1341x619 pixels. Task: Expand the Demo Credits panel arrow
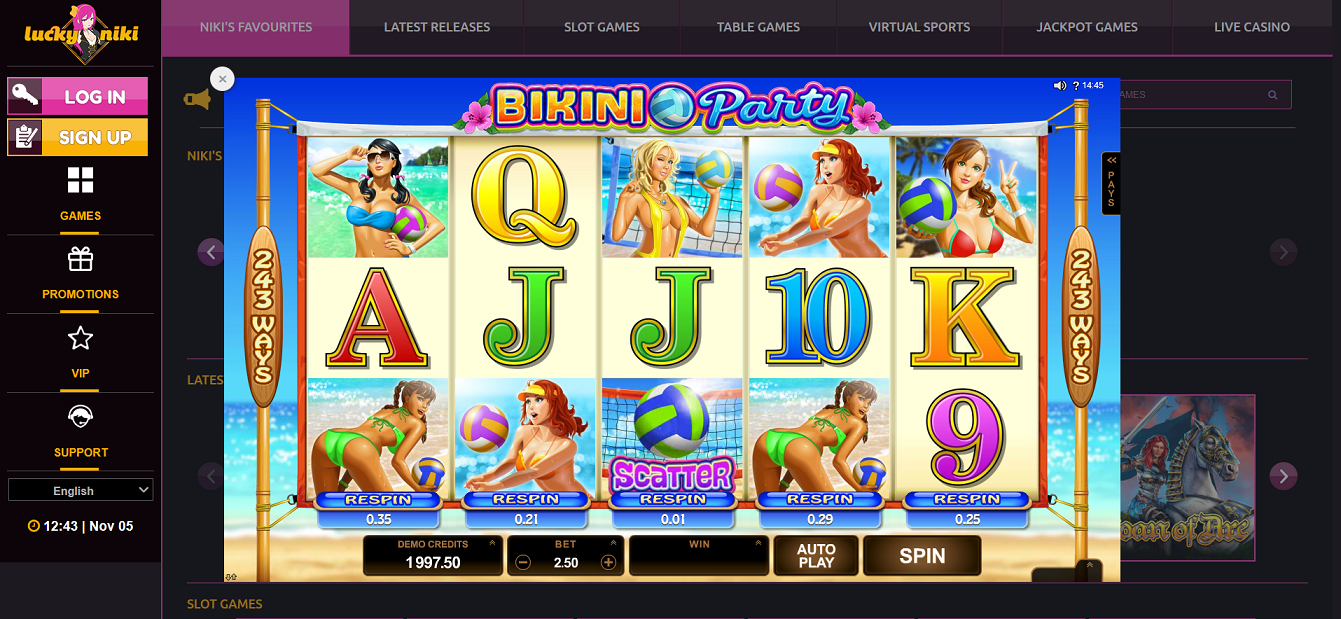[x=491, y=544]
